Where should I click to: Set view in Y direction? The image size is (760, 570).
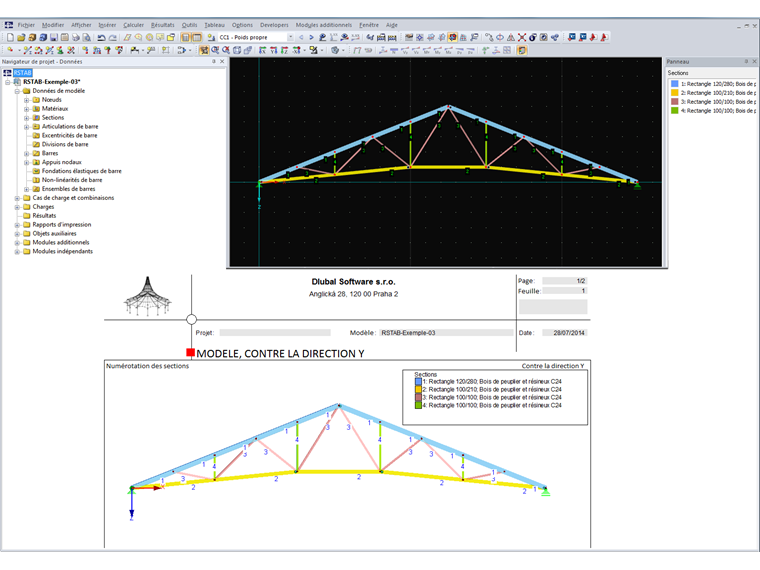[273, 50]
